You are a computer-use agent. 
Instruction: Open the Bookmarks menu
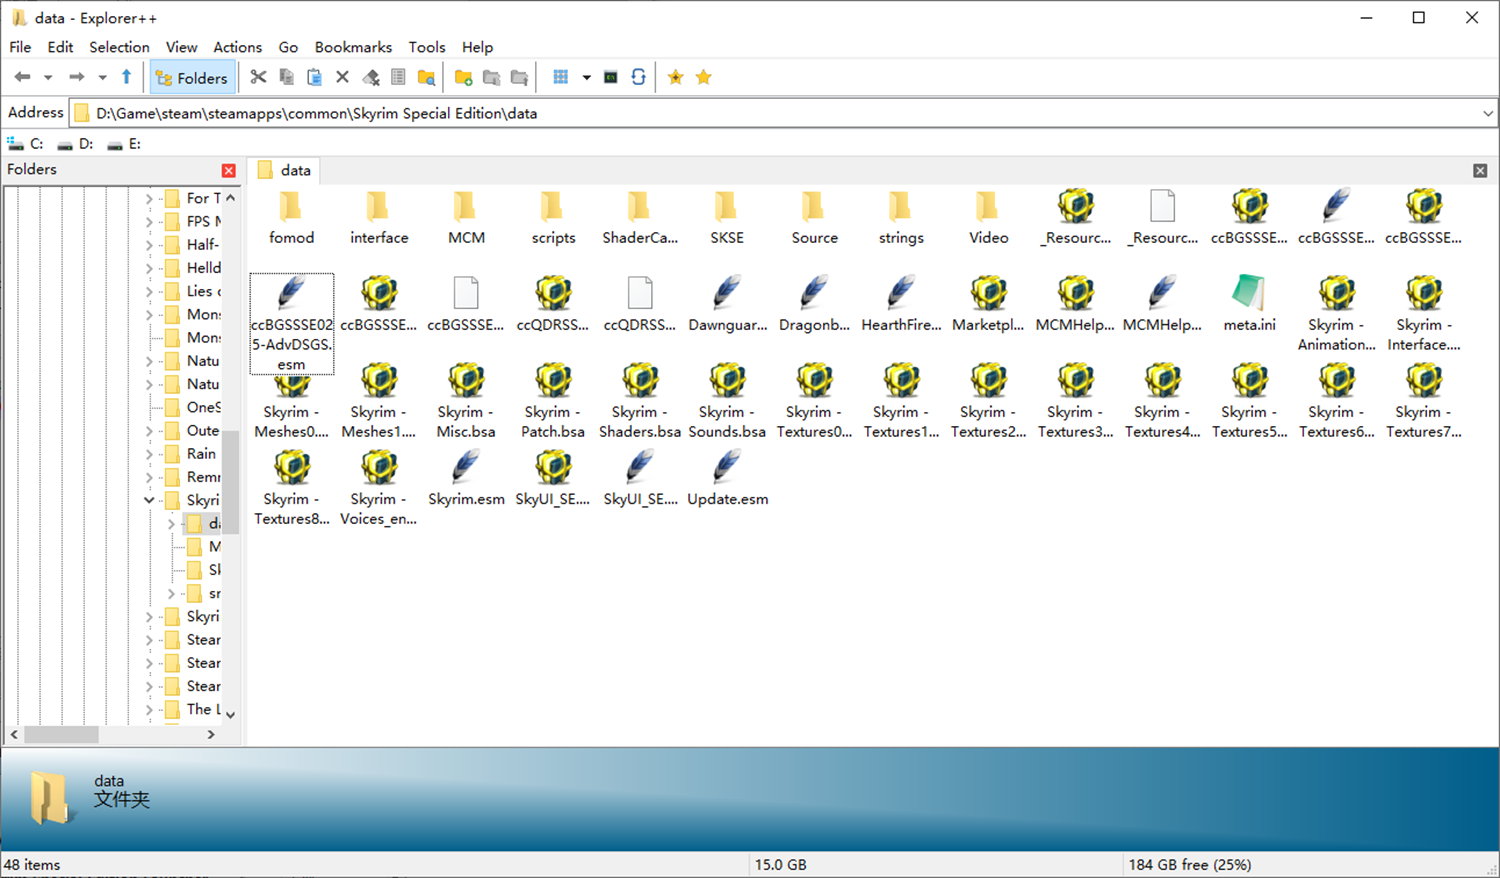click(x=353, y=47)
